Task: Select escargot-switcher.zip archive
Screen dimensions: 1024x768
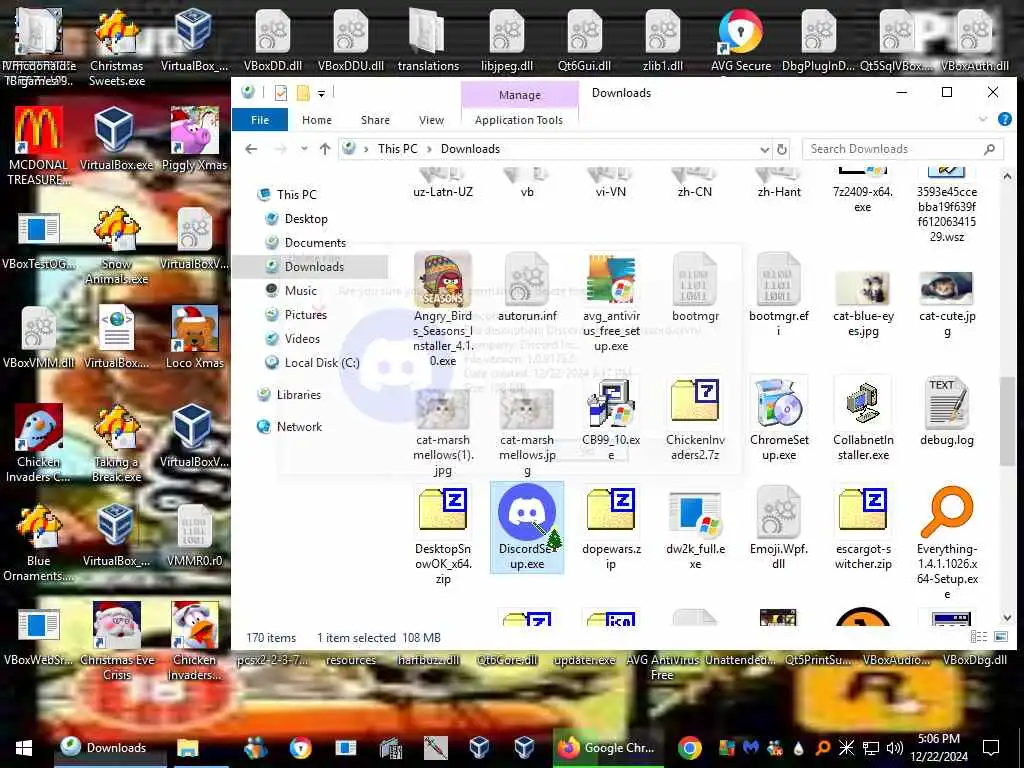Action: [863, 528]
